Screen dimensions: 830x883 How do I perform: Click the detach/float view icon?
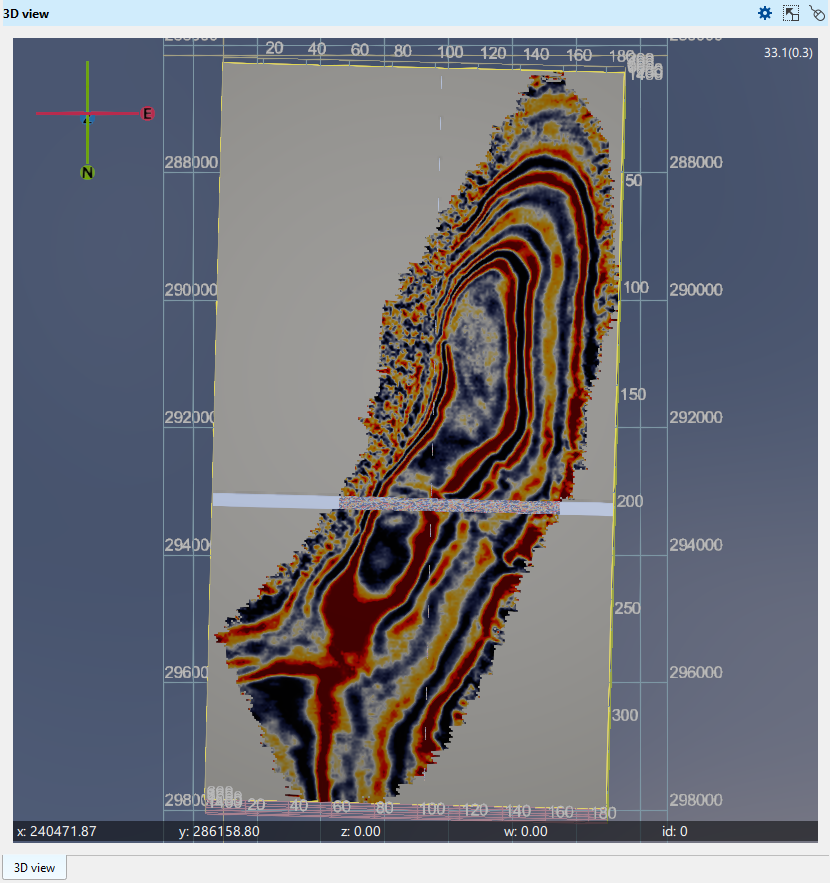(791, 13)
